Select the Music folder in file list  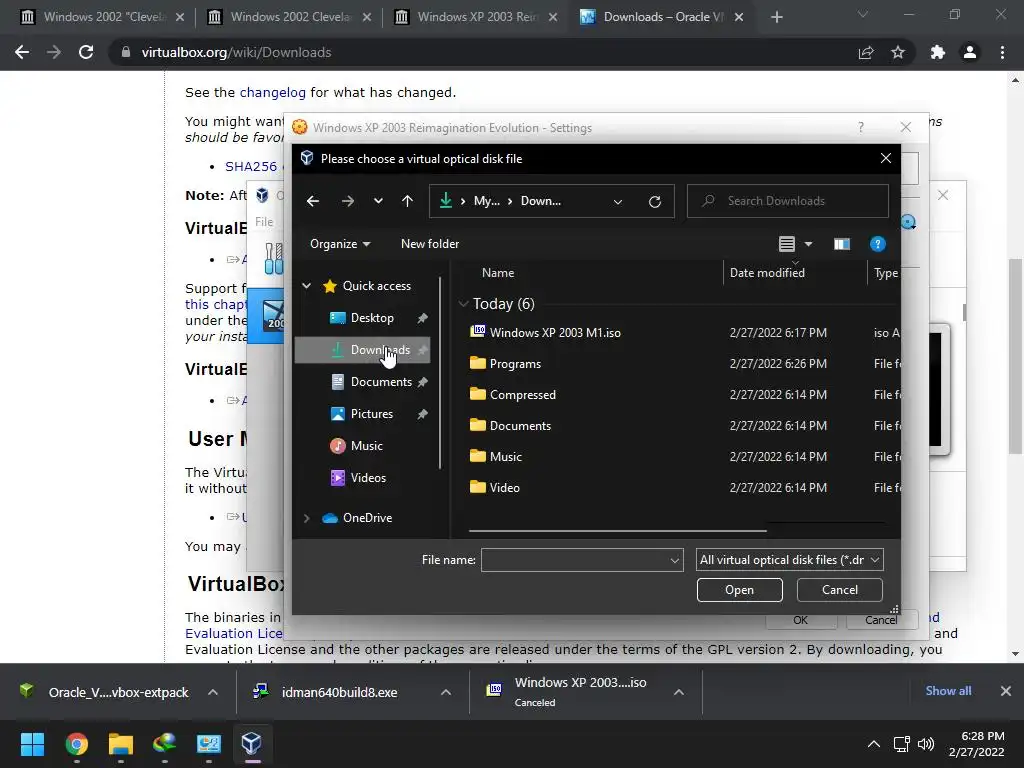click(505, 456)
